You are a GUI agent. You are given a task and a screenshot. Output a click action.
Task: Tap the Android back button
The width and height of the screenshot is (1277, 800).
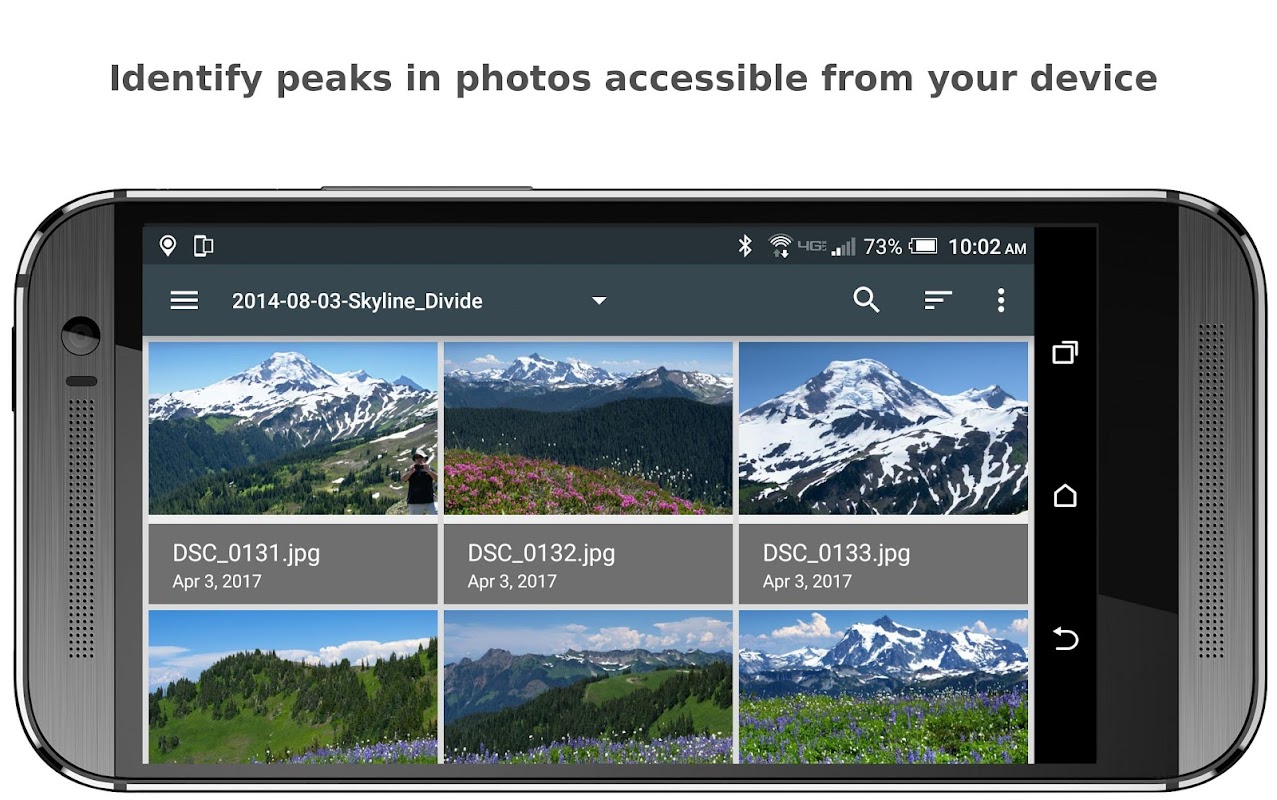coord(1065,638)
